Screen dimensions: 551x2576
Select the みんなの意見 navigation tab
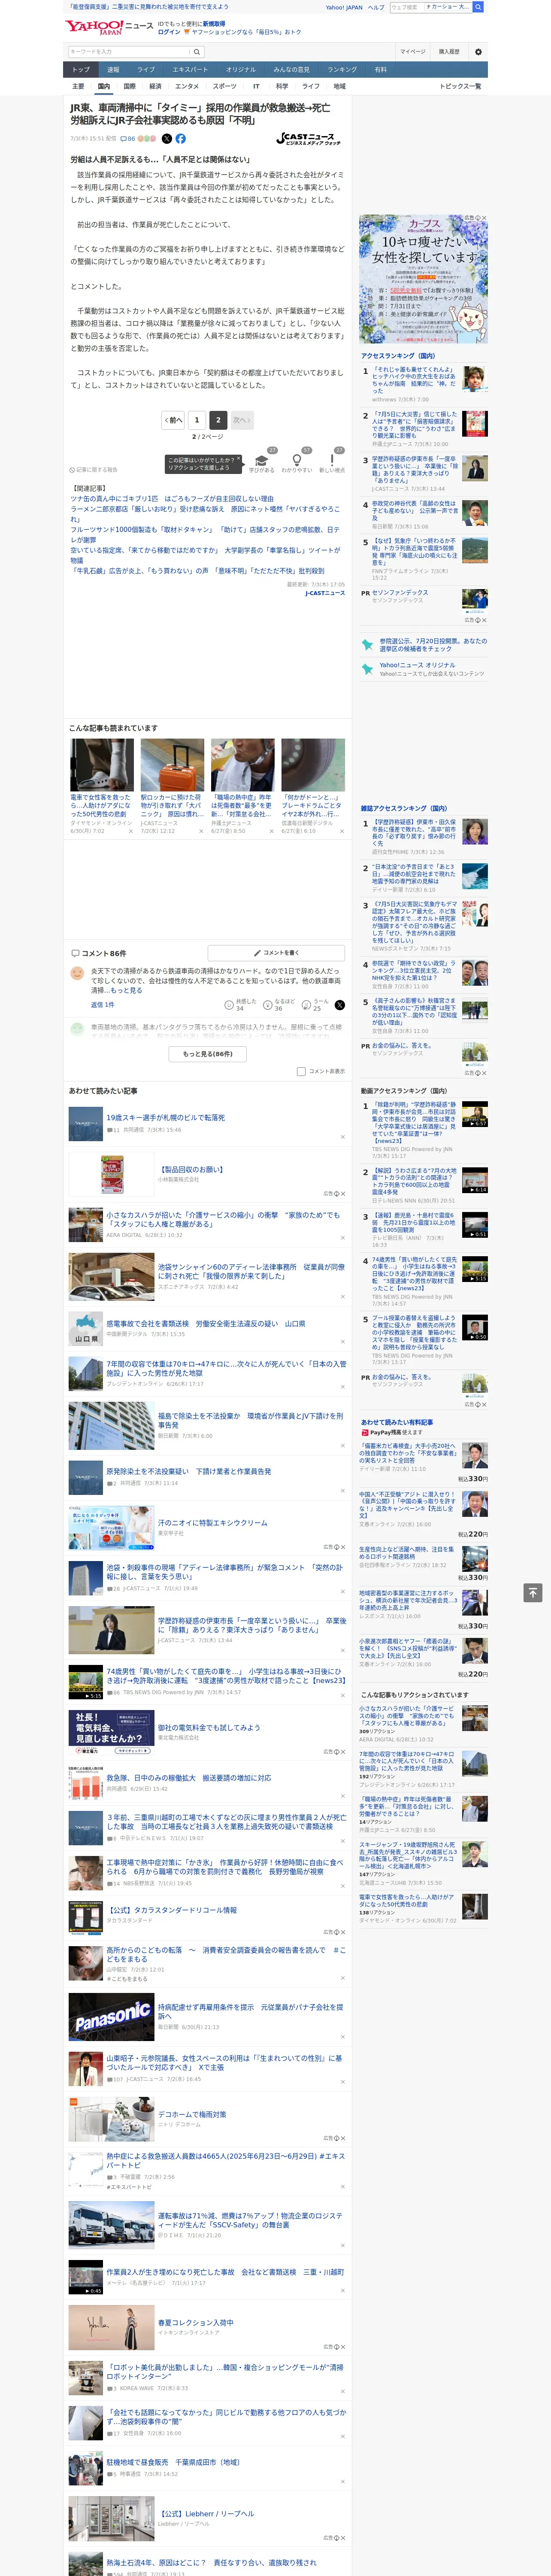click(291, 69)
